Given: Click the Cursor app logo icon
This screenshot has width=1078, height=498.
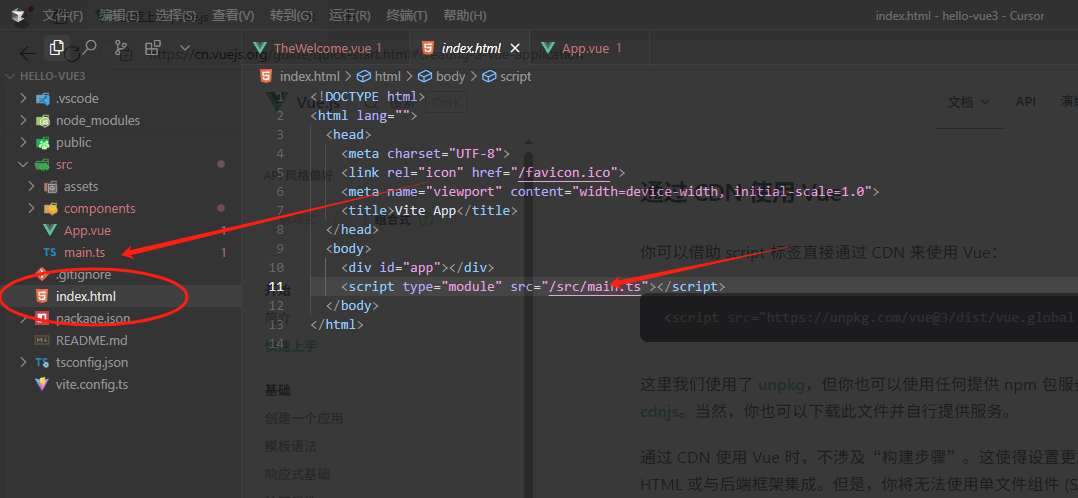Looking at the screenshot, I should (x=19, y=14).
